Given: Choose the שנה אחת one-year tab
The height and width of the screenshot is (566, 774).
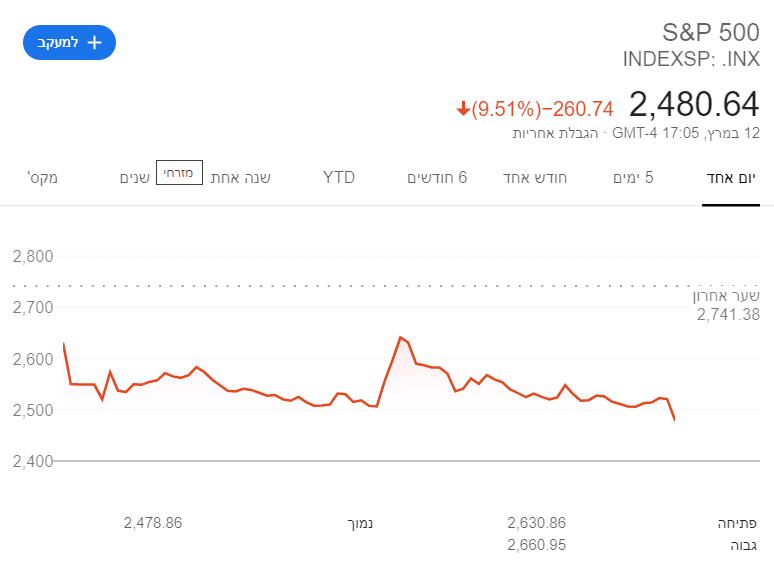Looking at the screenshot, I should [240, 178].
